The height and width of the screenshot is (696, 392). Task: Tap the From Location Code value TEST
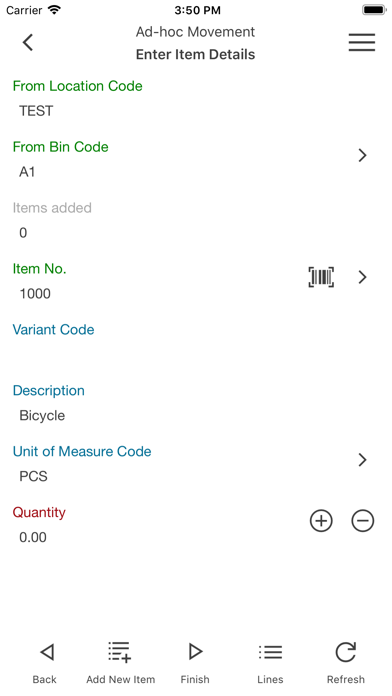[x=36, y=111]
